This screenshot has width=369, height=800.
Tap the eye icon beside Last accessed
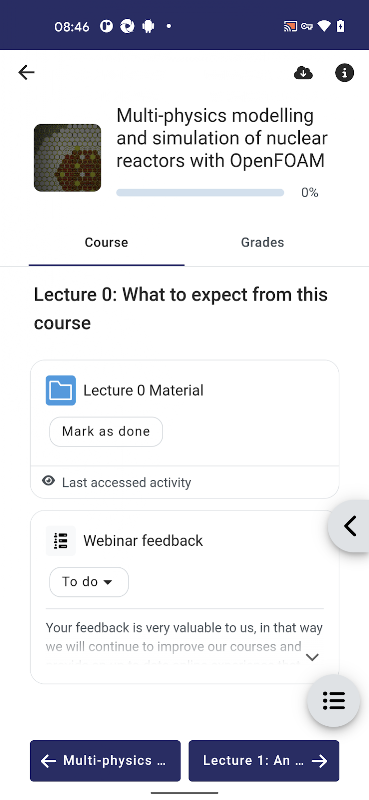pos(48,481)
